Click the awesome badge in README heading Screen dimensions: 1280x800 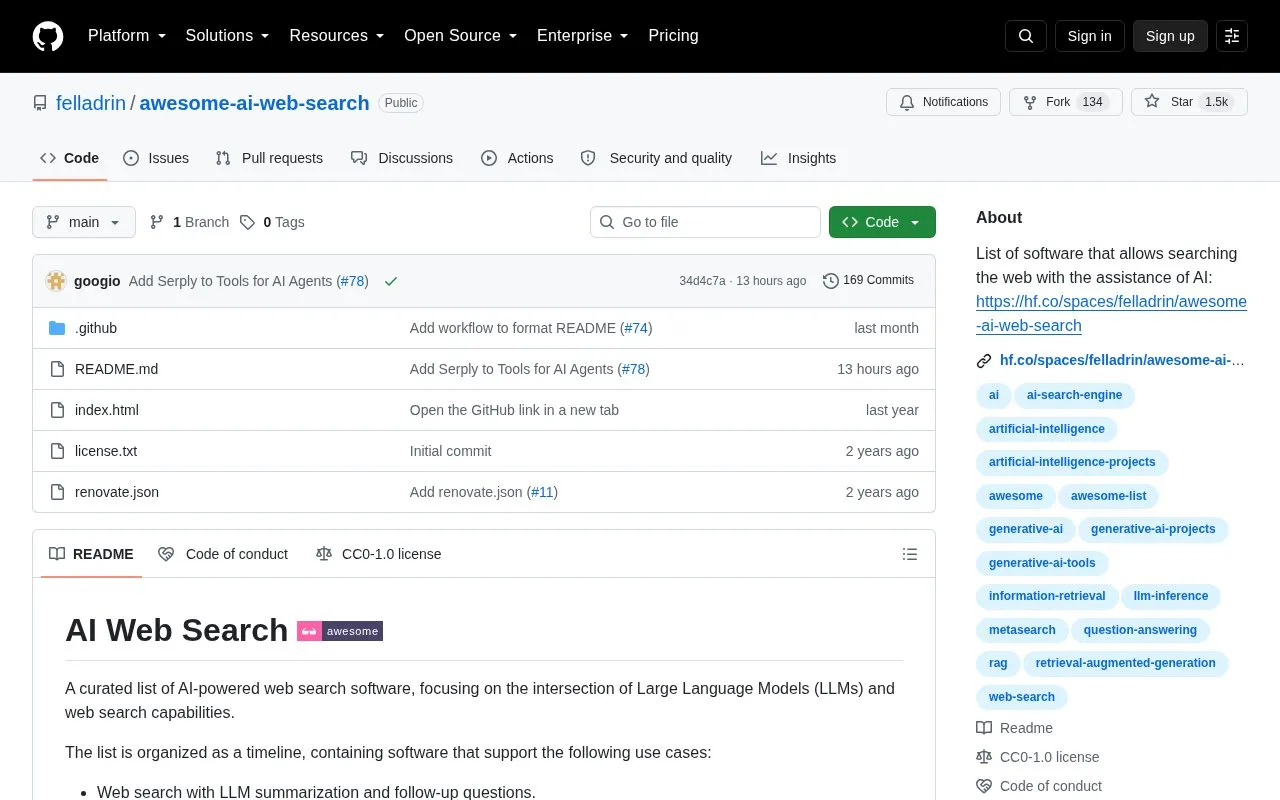(x=340, y=631)
